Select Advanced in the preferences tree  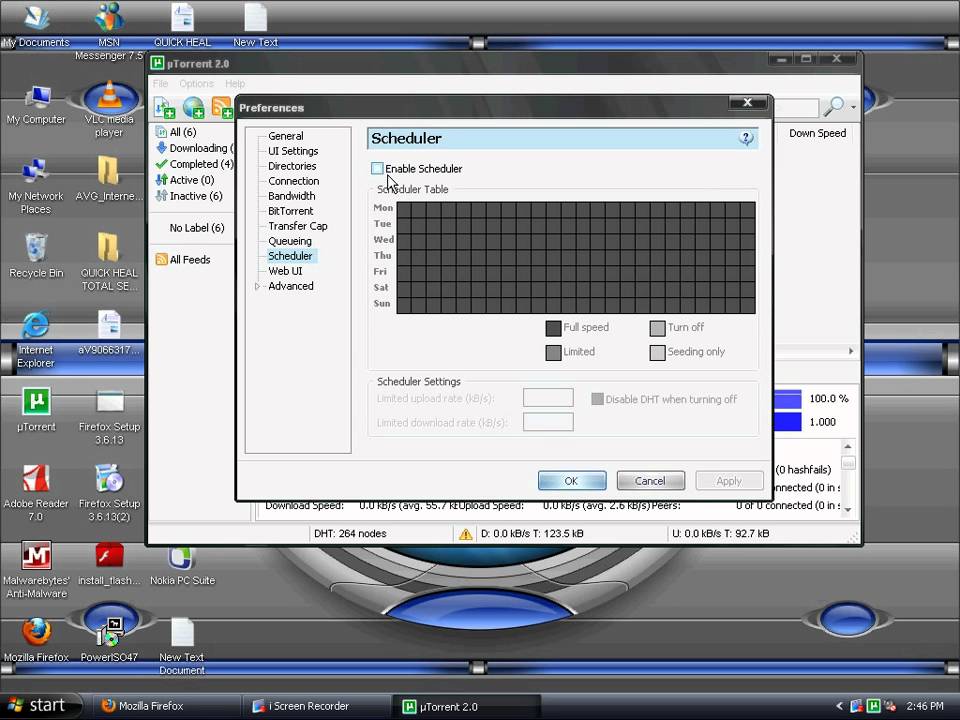tap(291, 286)
